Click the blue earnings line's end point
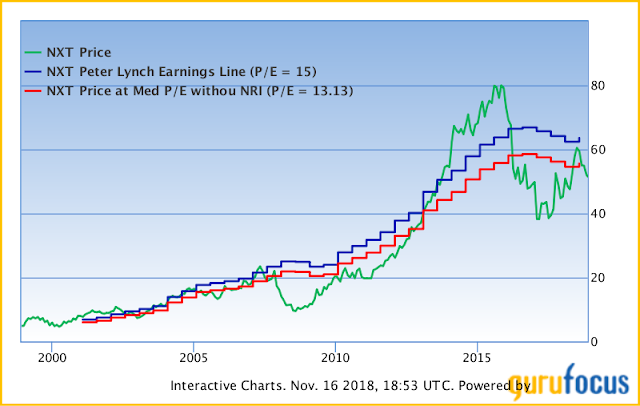 [579, 138]
